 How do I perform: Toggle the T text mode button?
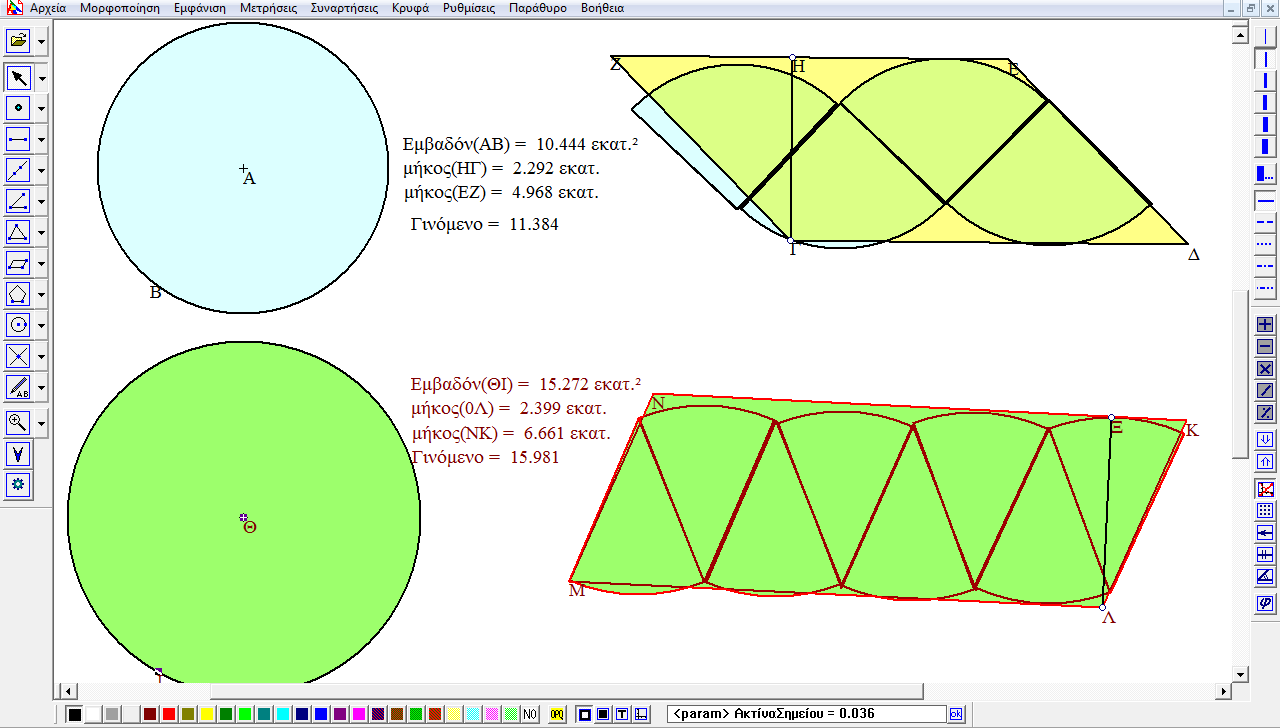(622, 714)
